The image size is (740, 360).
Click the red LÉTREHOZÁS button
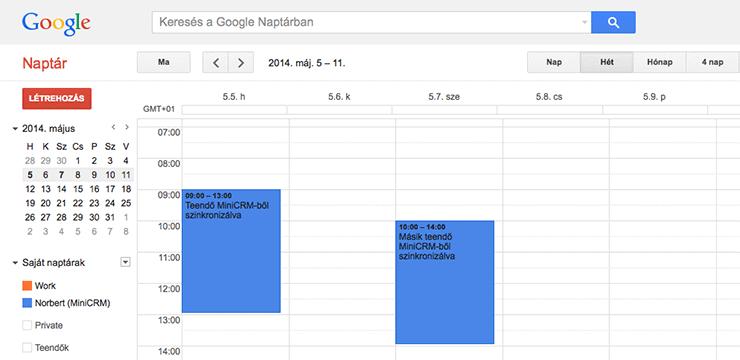pos(57,99)
